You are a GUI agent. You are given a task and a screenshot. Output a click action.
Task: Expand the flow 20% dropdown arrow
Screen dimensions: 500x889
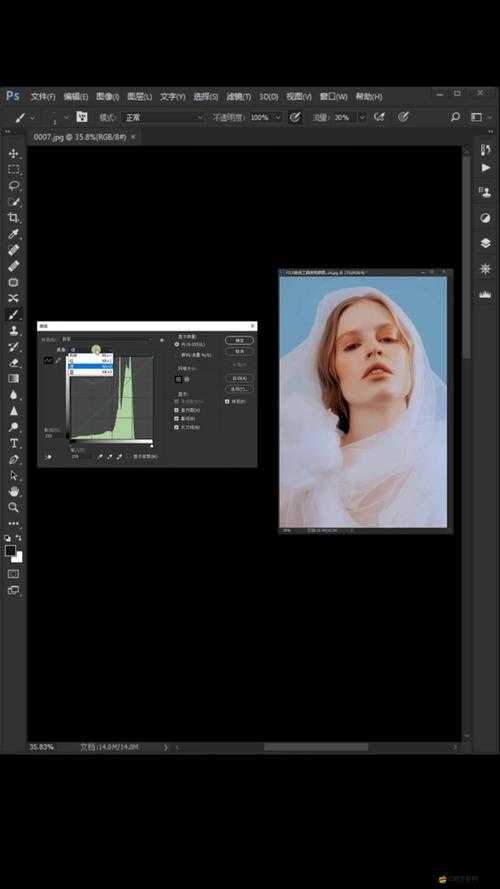361,117
